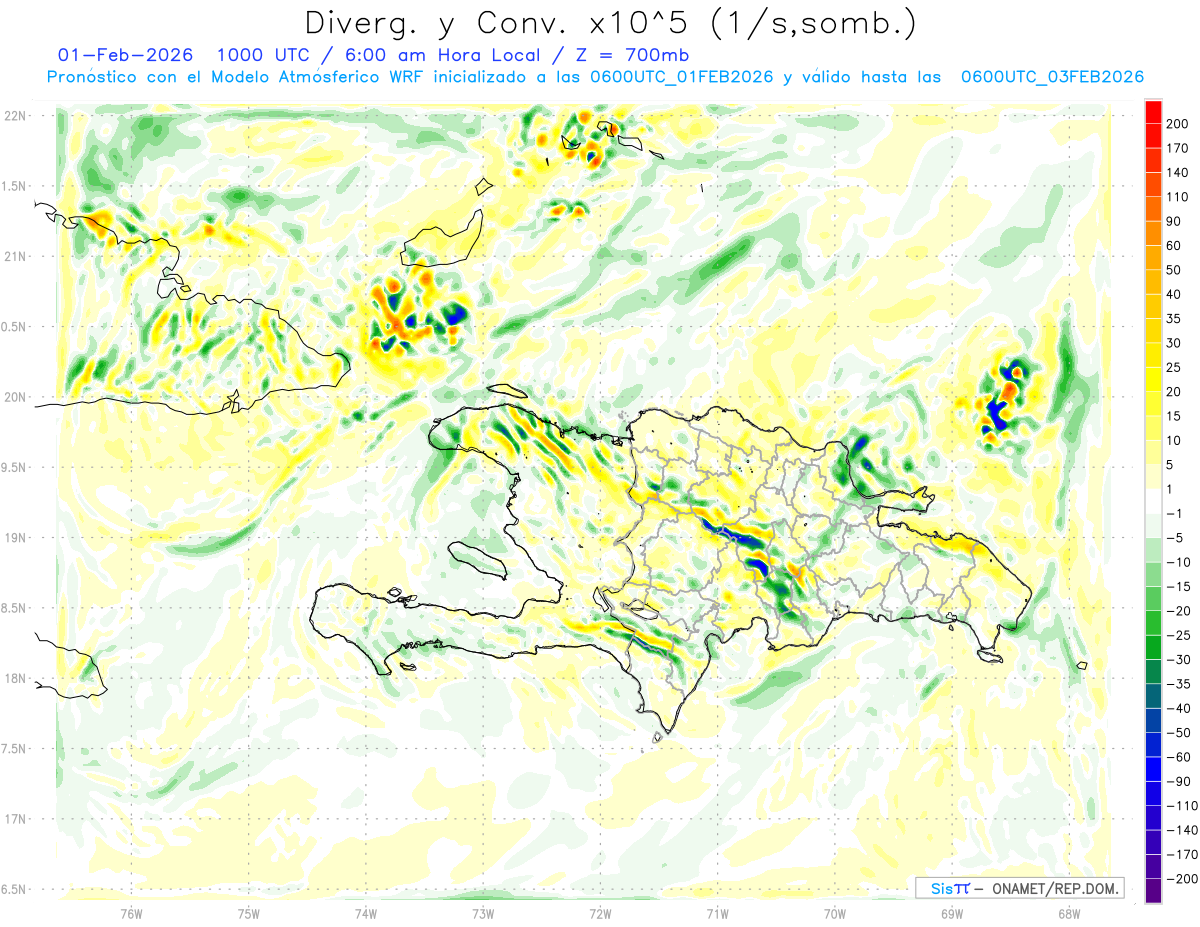Viewport: 1200px width, 927px height.
Task: Click the '7.5N' latitude label
Action: pyautogui.click(x=13, y=749)
